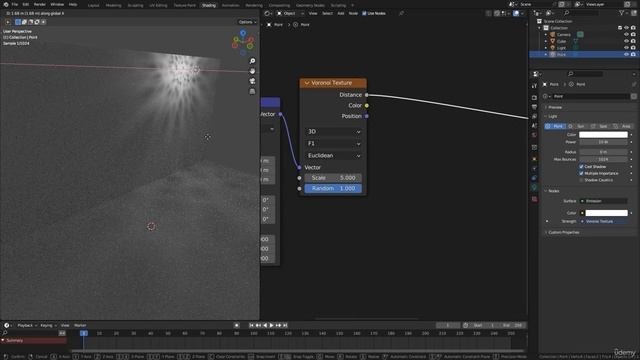
Task: Open Voronoi feature F1 dropdown
Action: point(333,144)
